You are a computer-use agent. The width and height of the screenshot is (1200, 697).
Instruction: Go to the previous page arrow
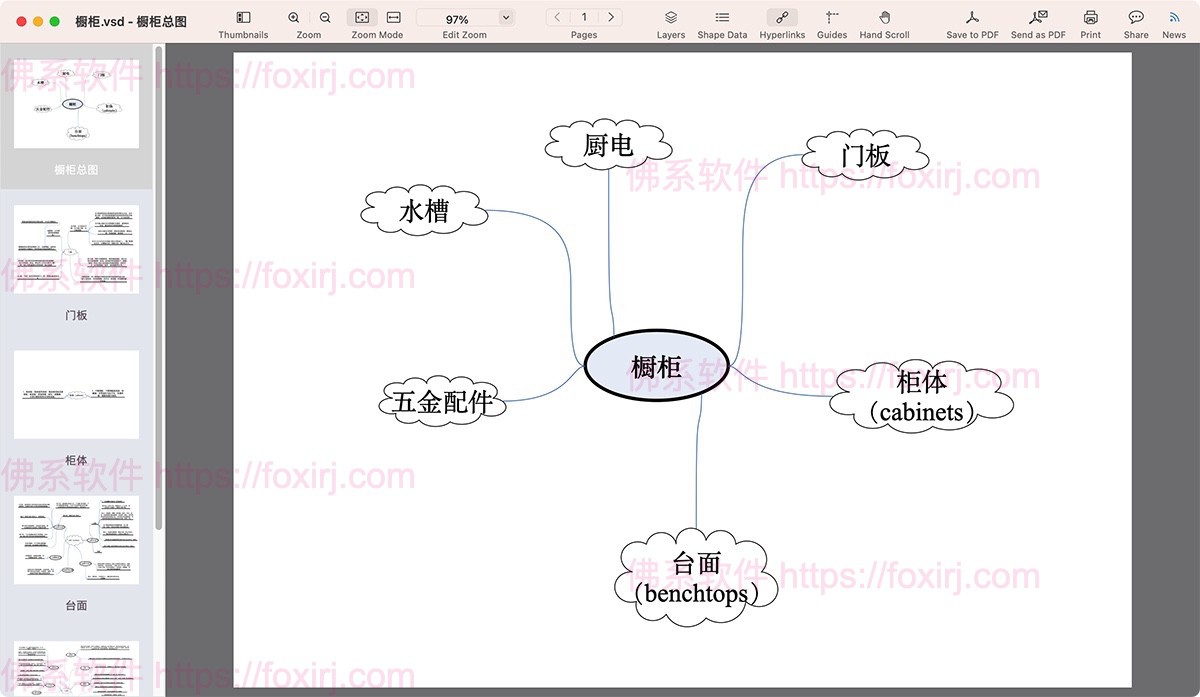click(557, 17)
